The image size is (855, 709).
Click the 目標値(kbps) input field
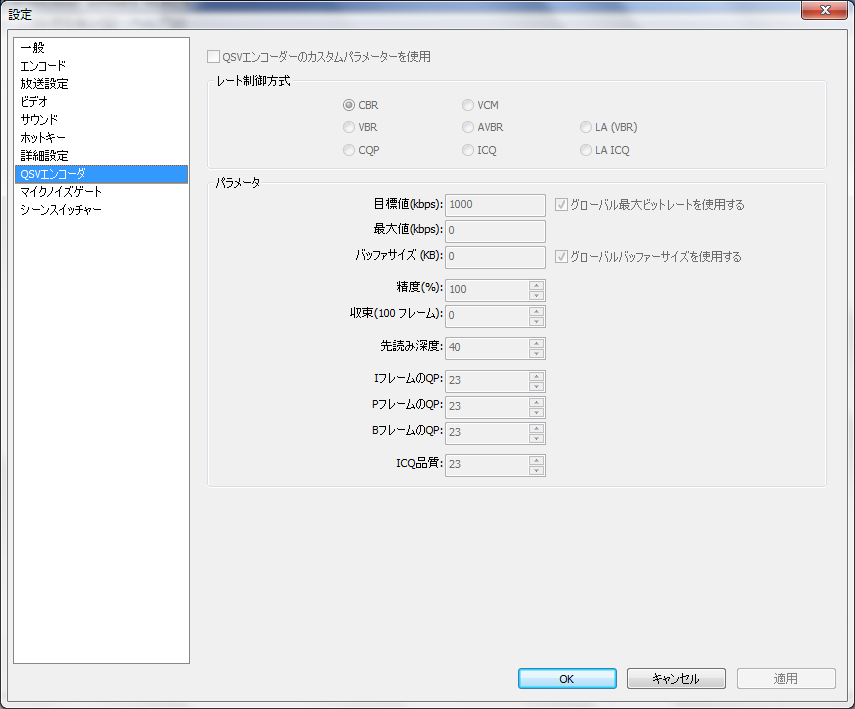(x=495, y=205)
